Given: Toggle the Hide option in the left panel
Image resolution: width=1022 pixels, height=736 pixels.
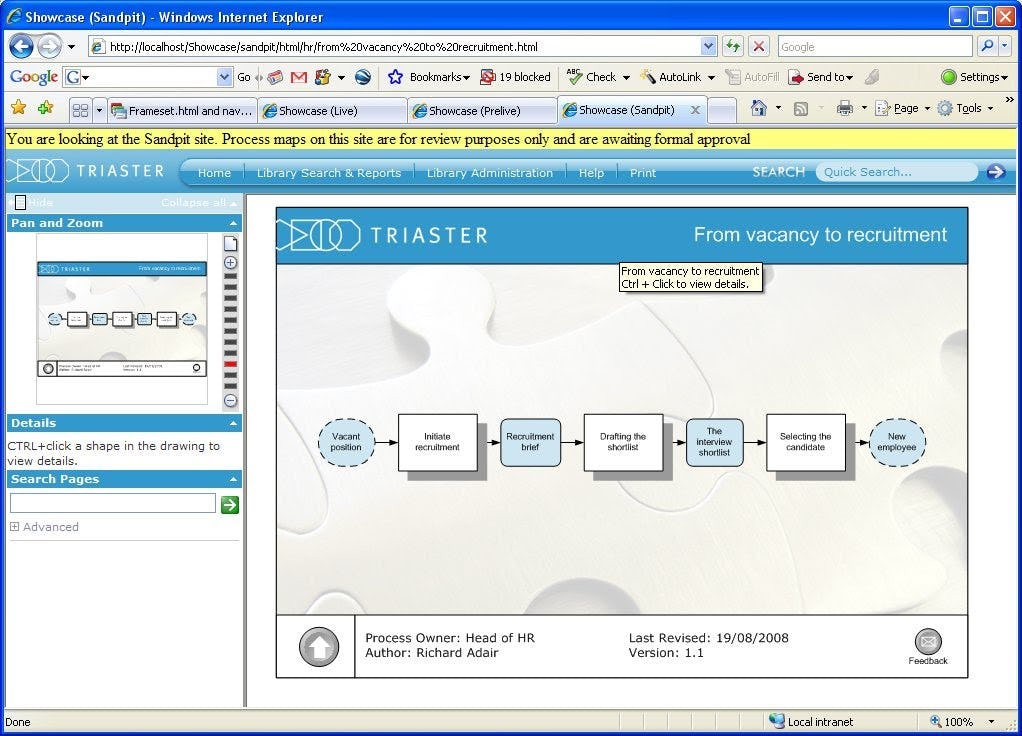Looking at the screenshot, I should point(30,202).
